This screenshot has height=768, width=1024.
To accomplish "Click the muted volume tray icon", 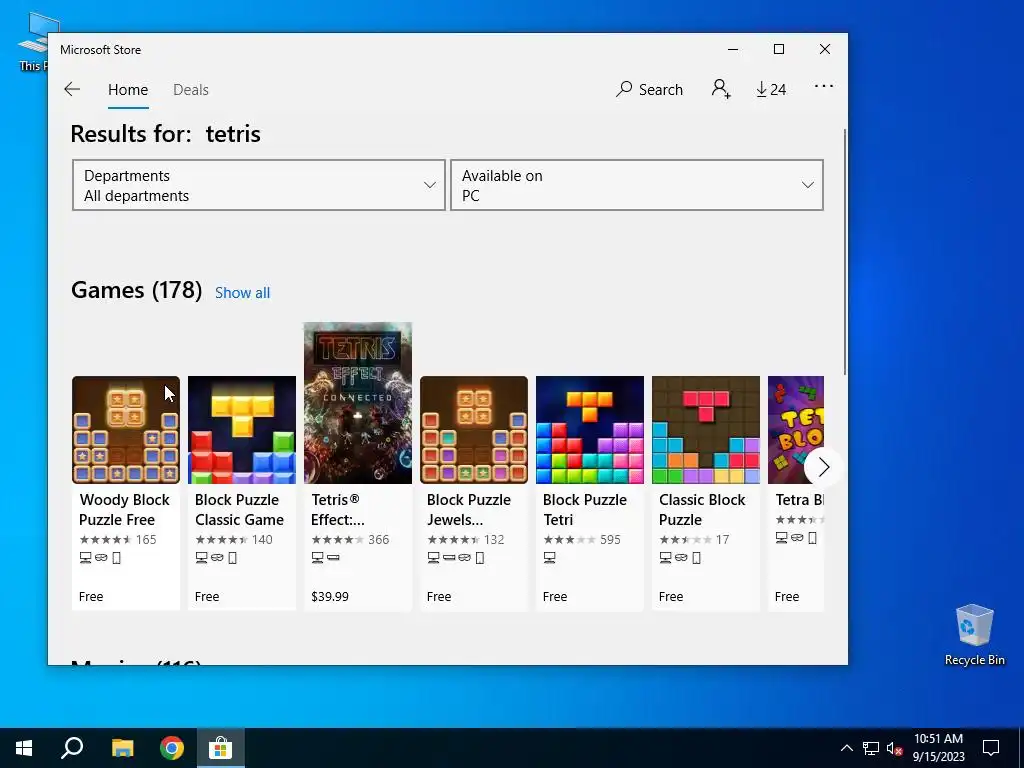I will pyautogui.click(x=894, y=748).
